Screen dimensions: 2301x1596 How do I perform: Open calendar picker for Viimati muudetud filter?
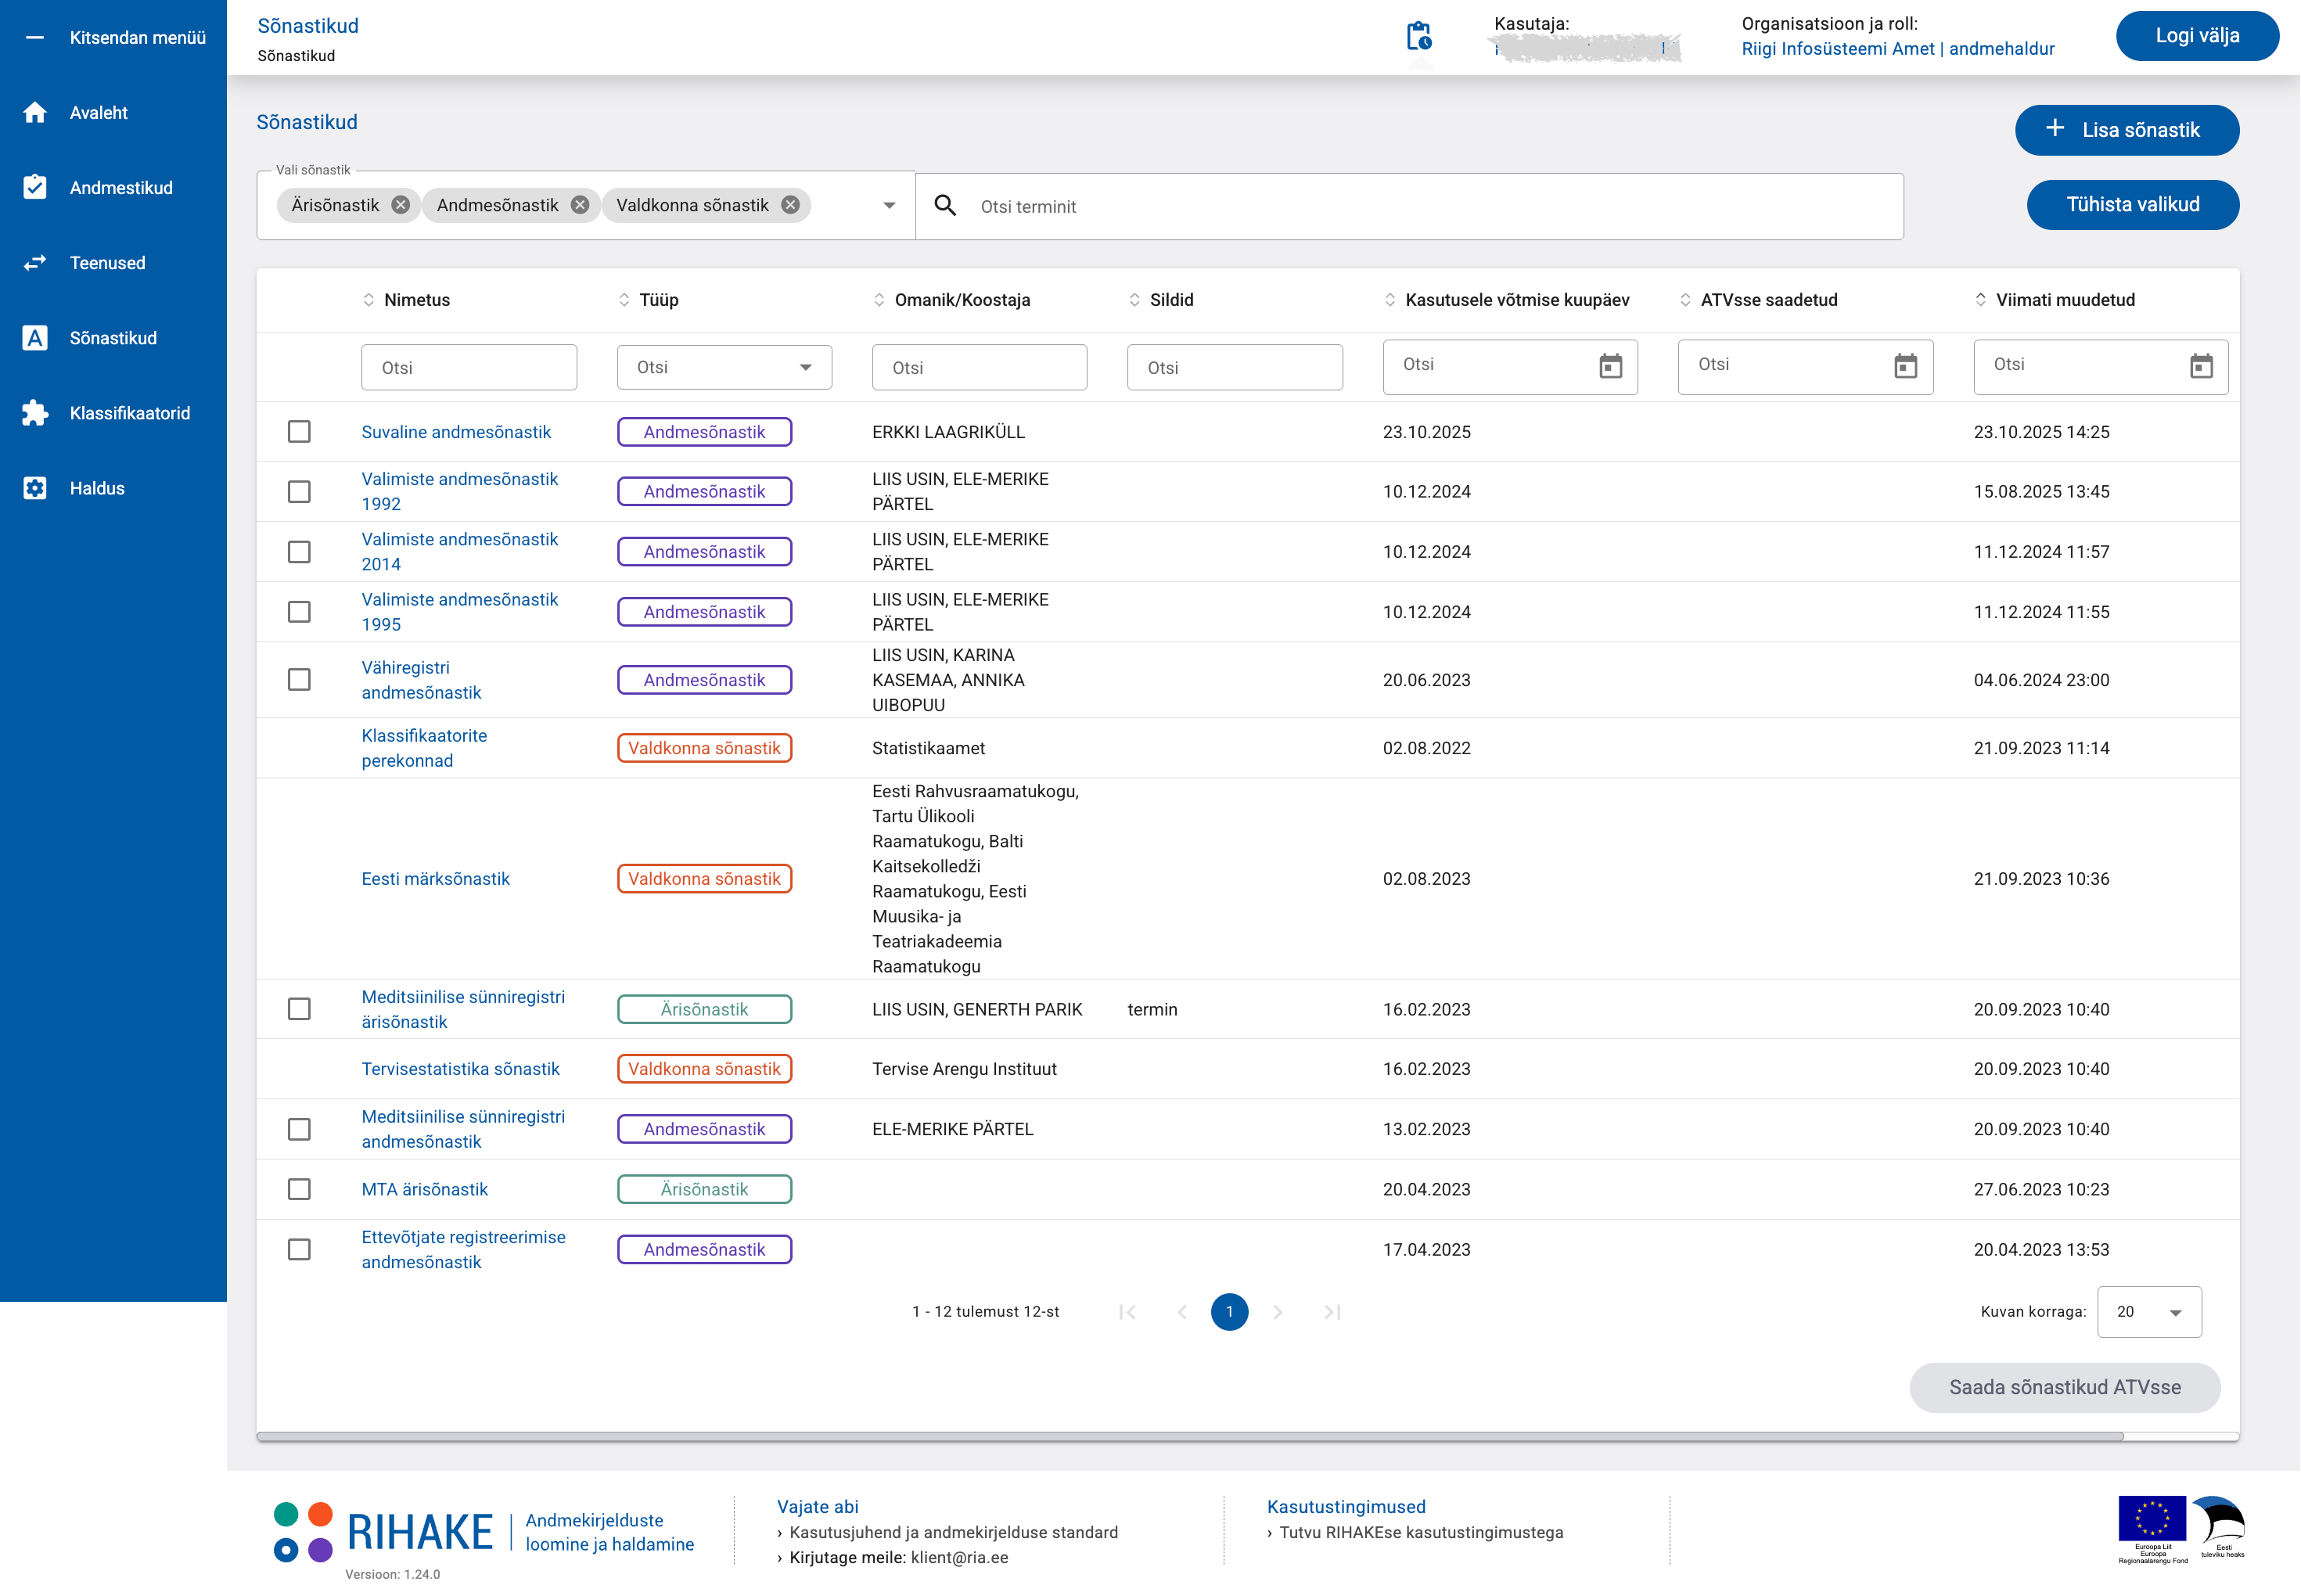2200,366
